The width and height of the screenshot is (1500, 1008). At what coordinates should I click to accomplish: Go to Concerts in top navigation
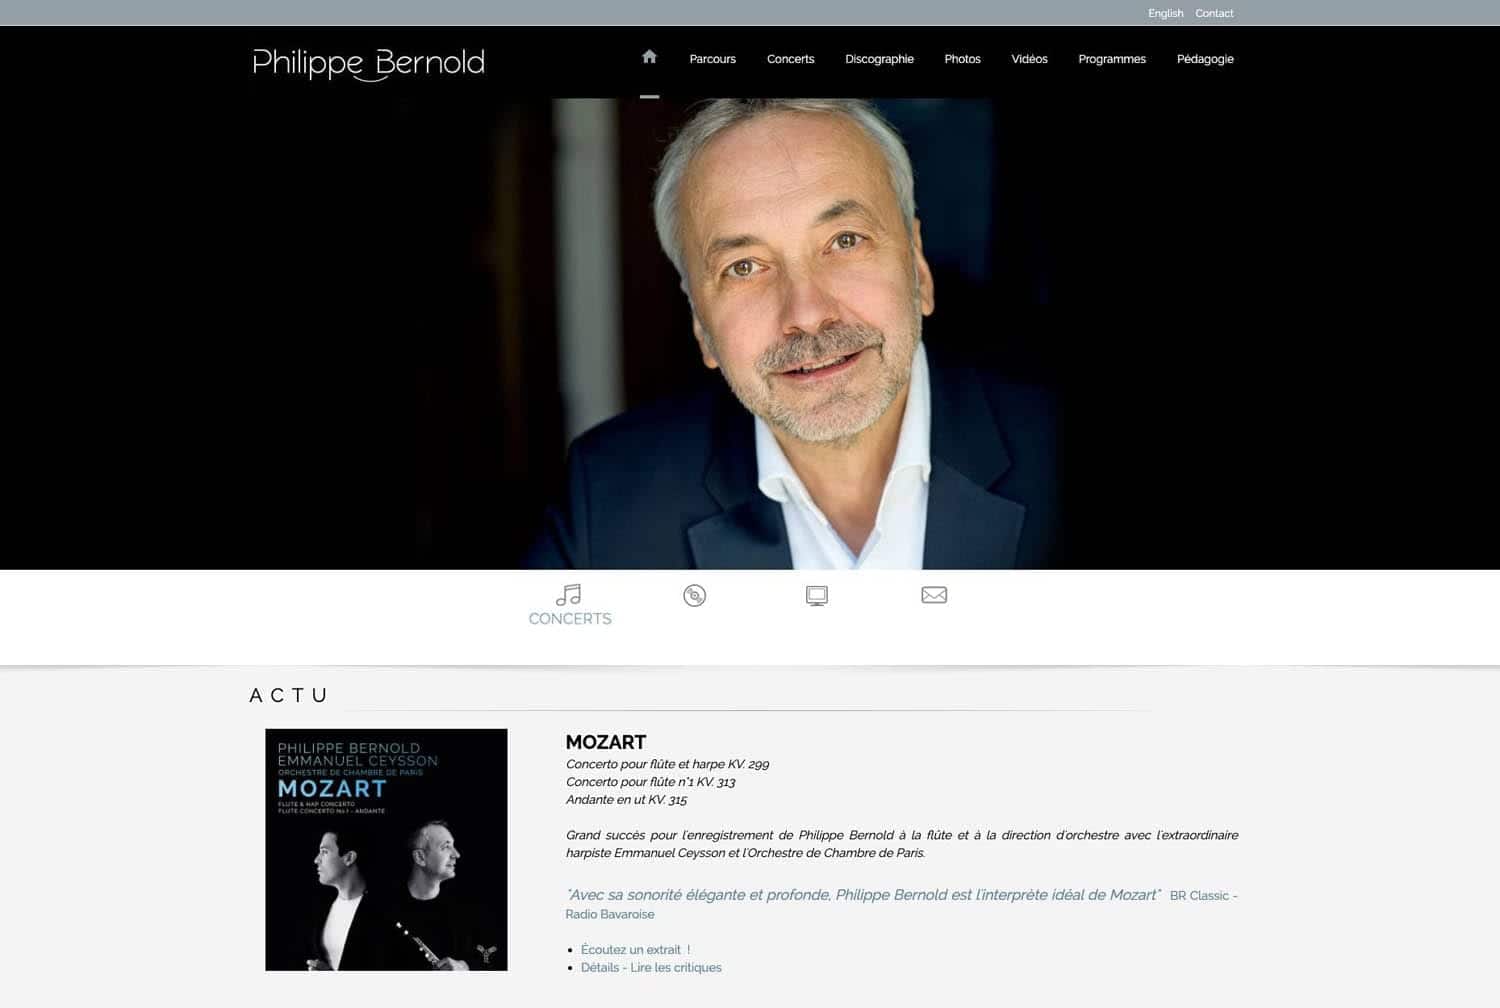(x=790, y=59)
